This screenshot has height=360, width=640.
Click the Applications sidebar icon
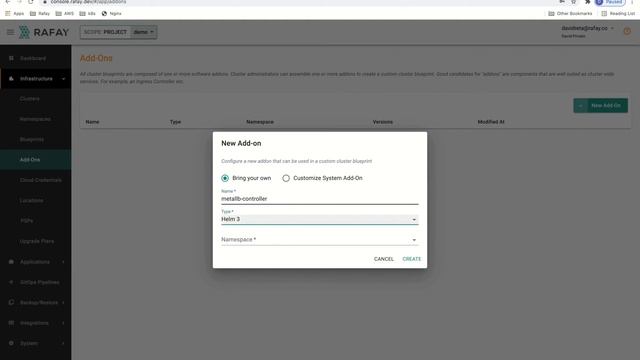tap(11, 262)
